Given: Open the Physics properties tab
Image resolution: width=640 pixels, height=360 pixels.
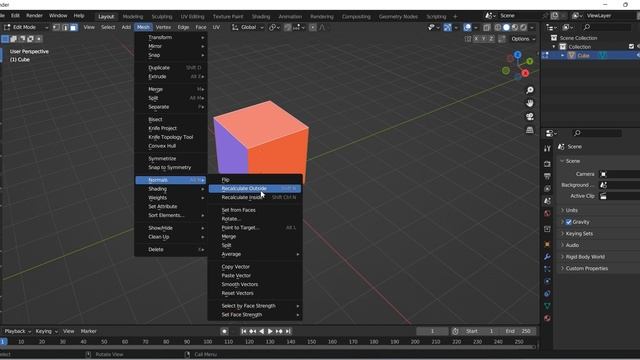Looking at the screenshot, I should pyautogui.click(x=547, y=281).
